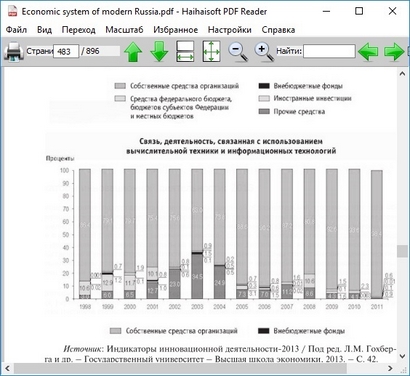Click the 2011 year label on chart
The width and height of the screenshot is (410, 376).
[377, 306]
